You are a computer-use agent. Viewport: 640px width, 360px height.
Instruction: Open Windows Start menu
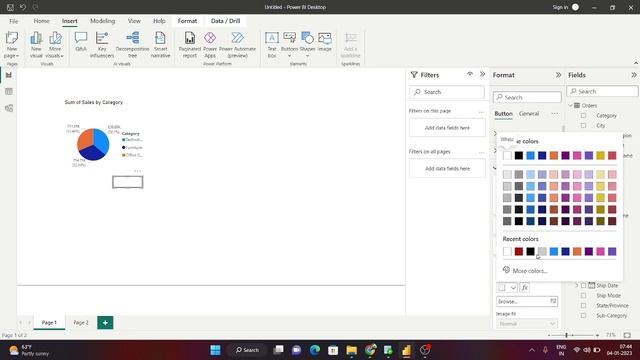pyautogui.click(x=215, y=350)
